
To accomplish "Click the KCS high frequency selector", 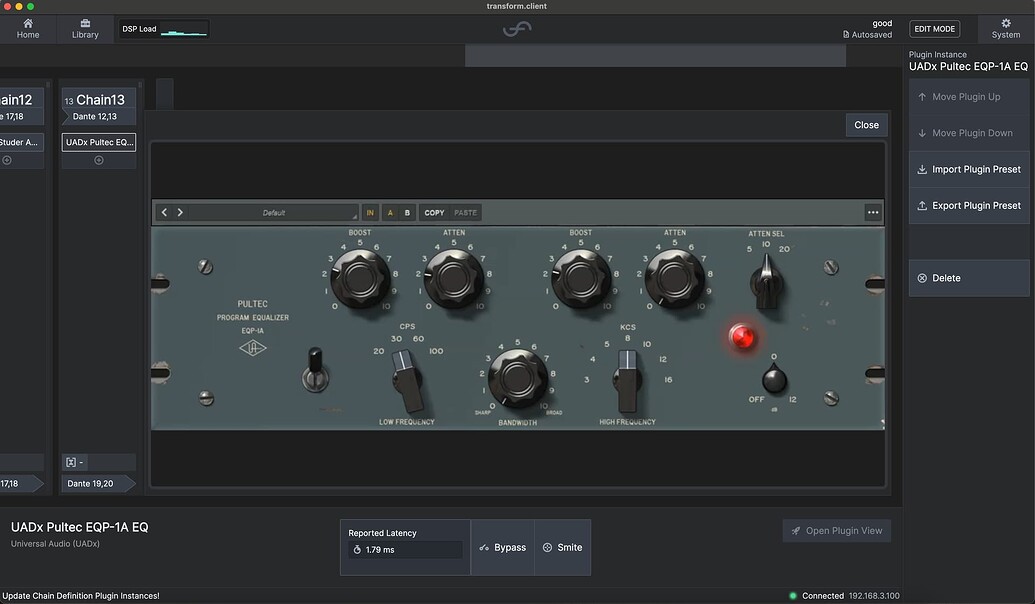I will [627, 380].
